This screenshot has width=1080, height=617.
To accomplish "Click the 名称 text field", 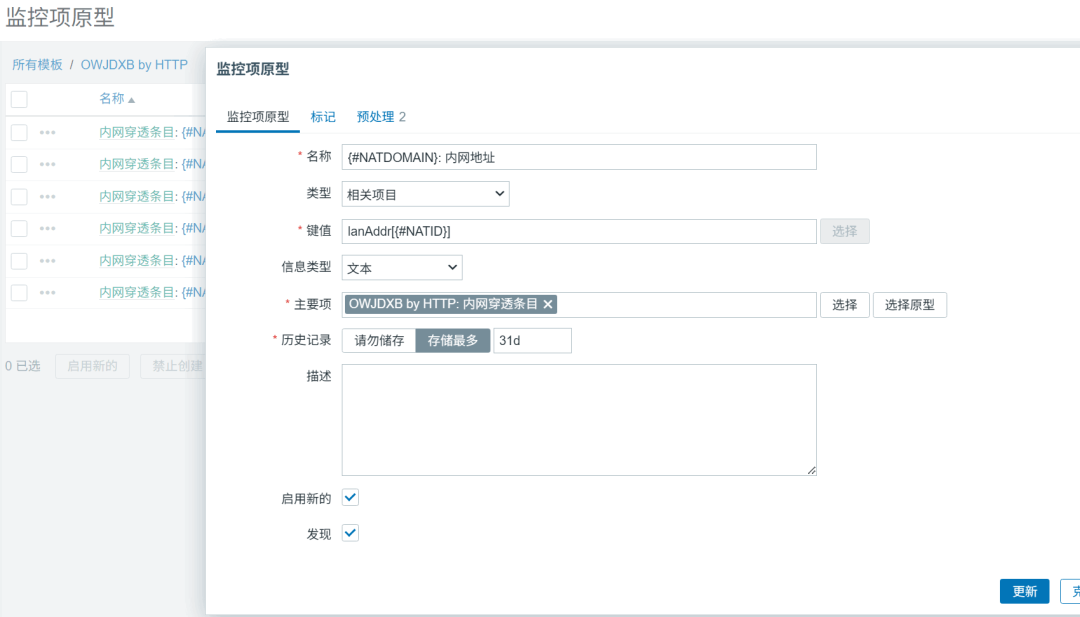I will 578,157.
